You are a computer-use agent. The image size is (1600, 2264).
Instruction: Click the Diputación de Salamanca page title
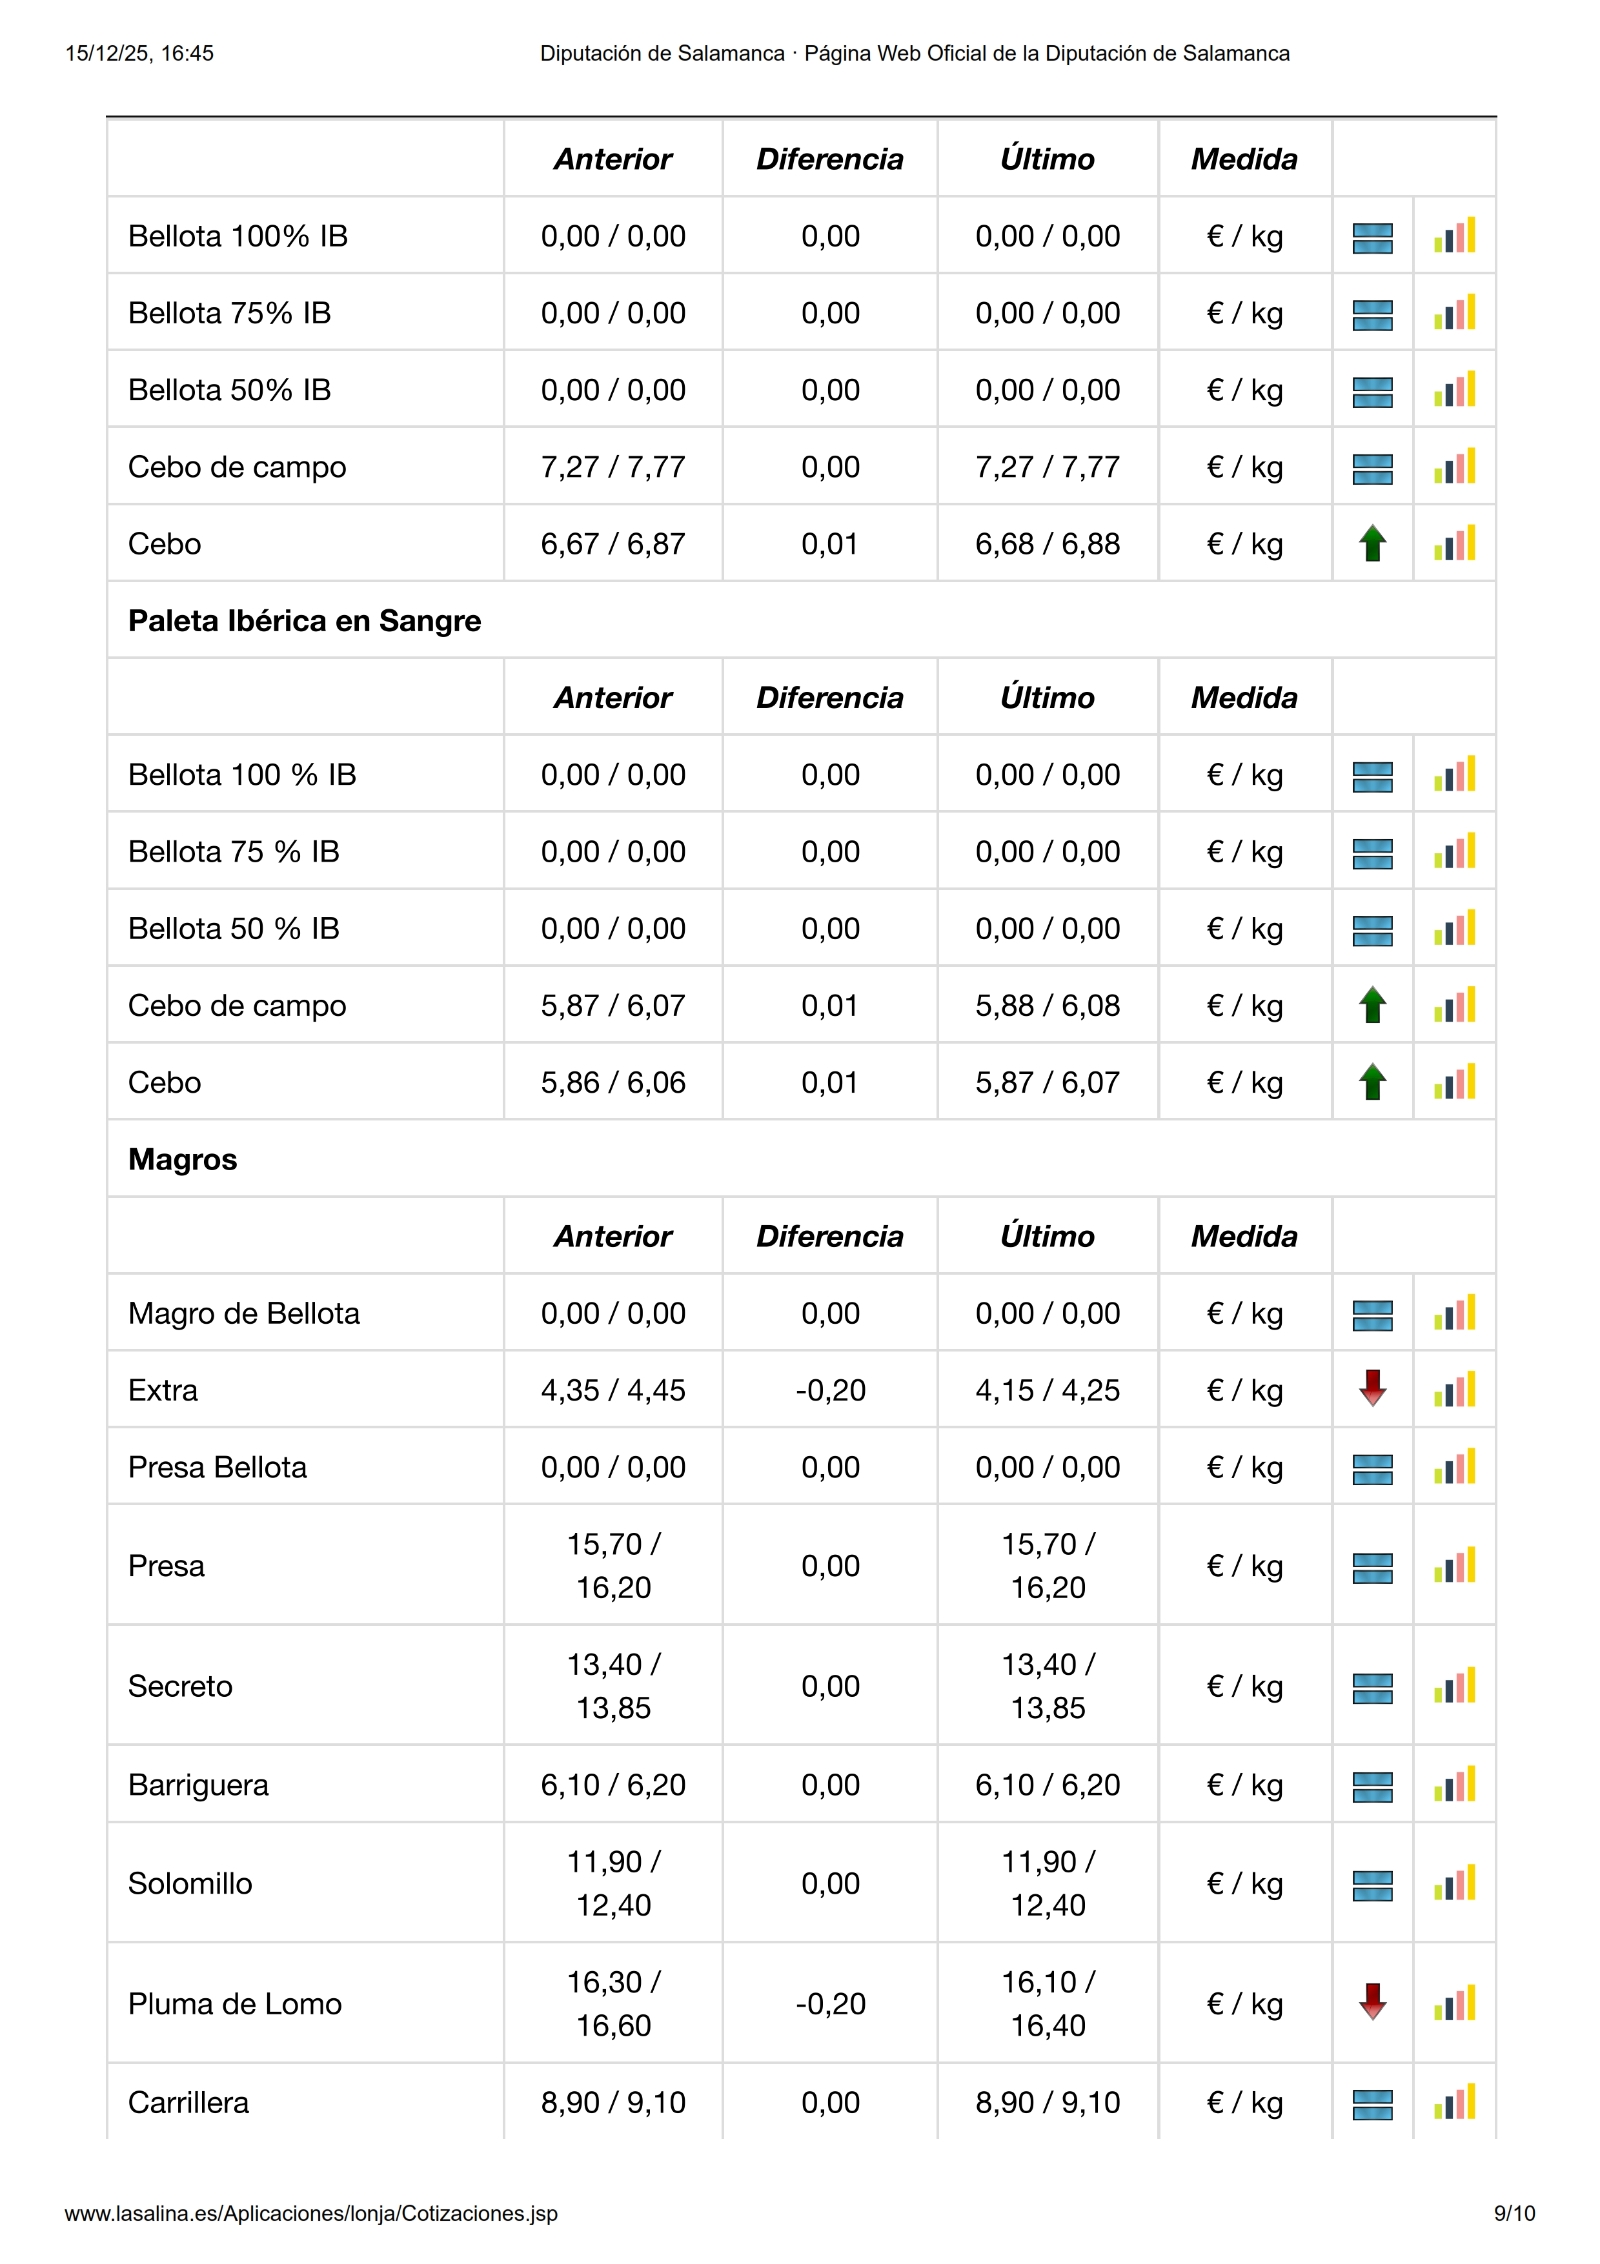pos(914,54)
